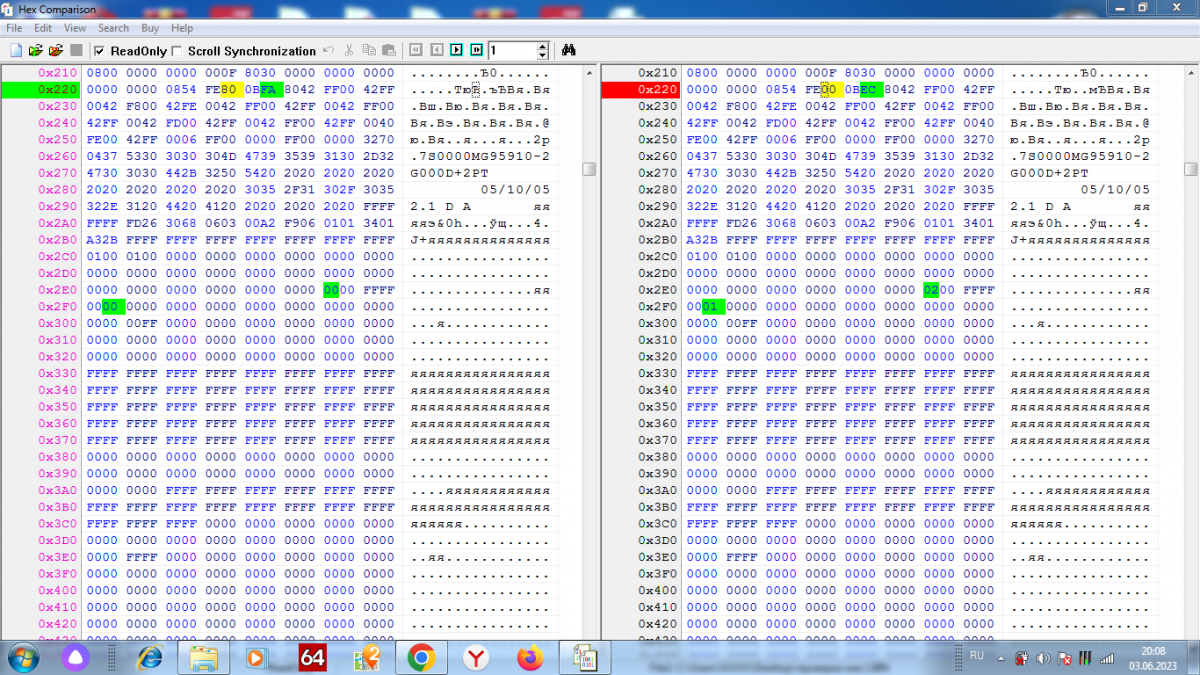This screenshot has height=675, width=1200.
Task: Open second file with the red-marked folder icon
Action: tap(56, 50)
